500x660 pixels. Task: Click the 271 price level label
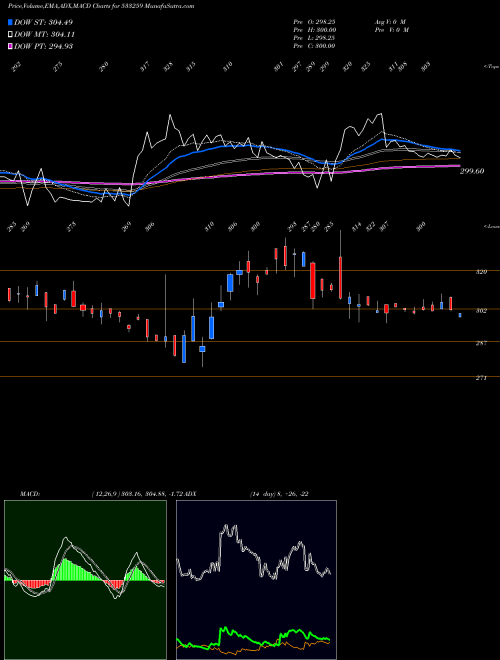click(481, 378)
